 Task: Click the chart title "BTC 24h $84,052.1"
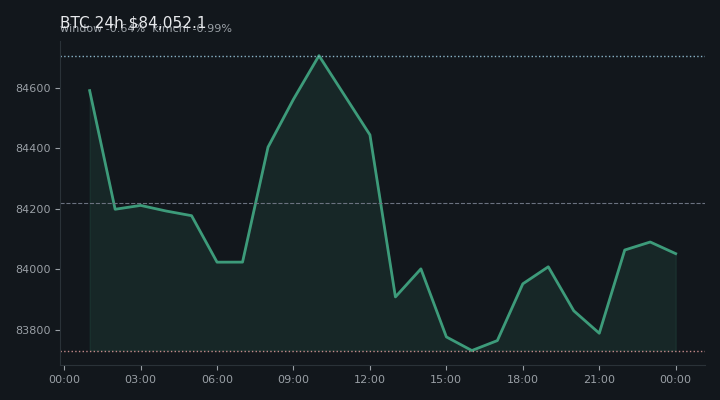point(133,23)
